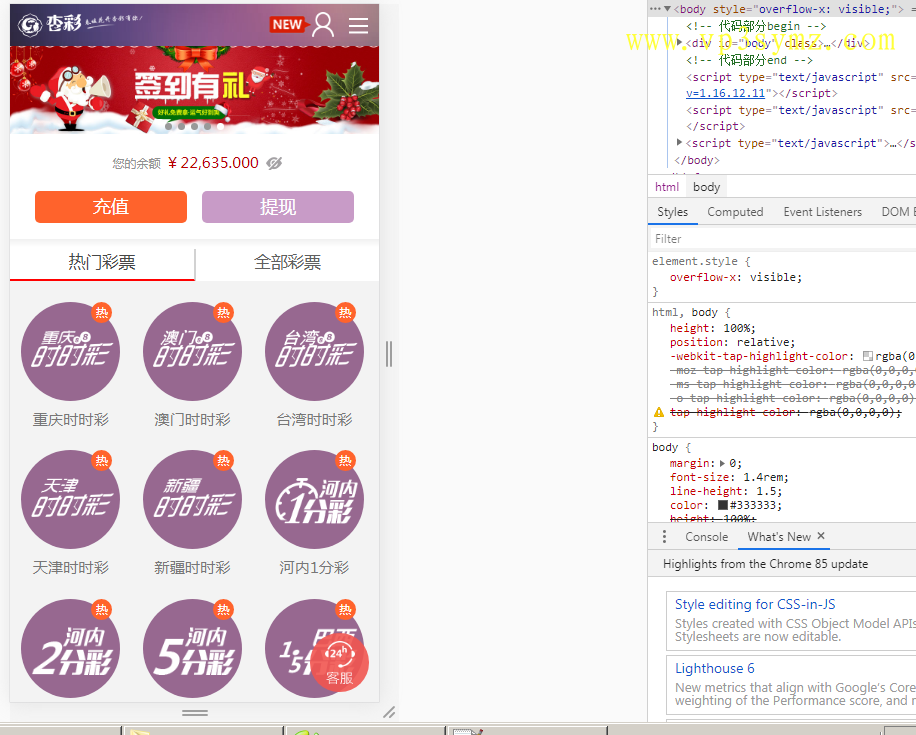Close the What's New drawer tab

[x=821, y=536]
